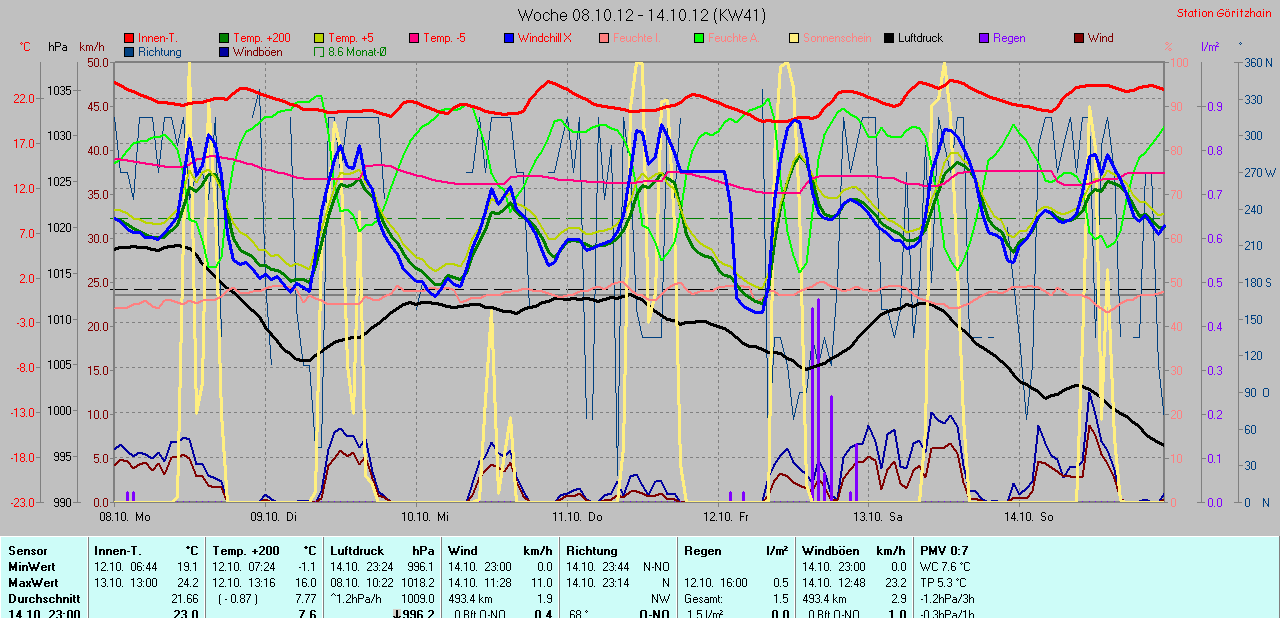The height and width of the screenshot is (618, 1284).
Task: Click the 10.10. Mi date label
Action: click(x=425, y=517)
